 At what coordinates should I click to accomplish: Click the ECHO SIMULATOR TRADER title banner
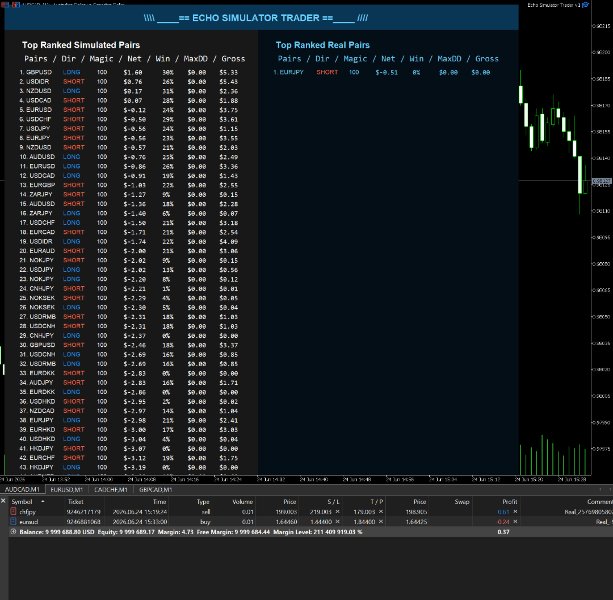[x=262, y=18]
